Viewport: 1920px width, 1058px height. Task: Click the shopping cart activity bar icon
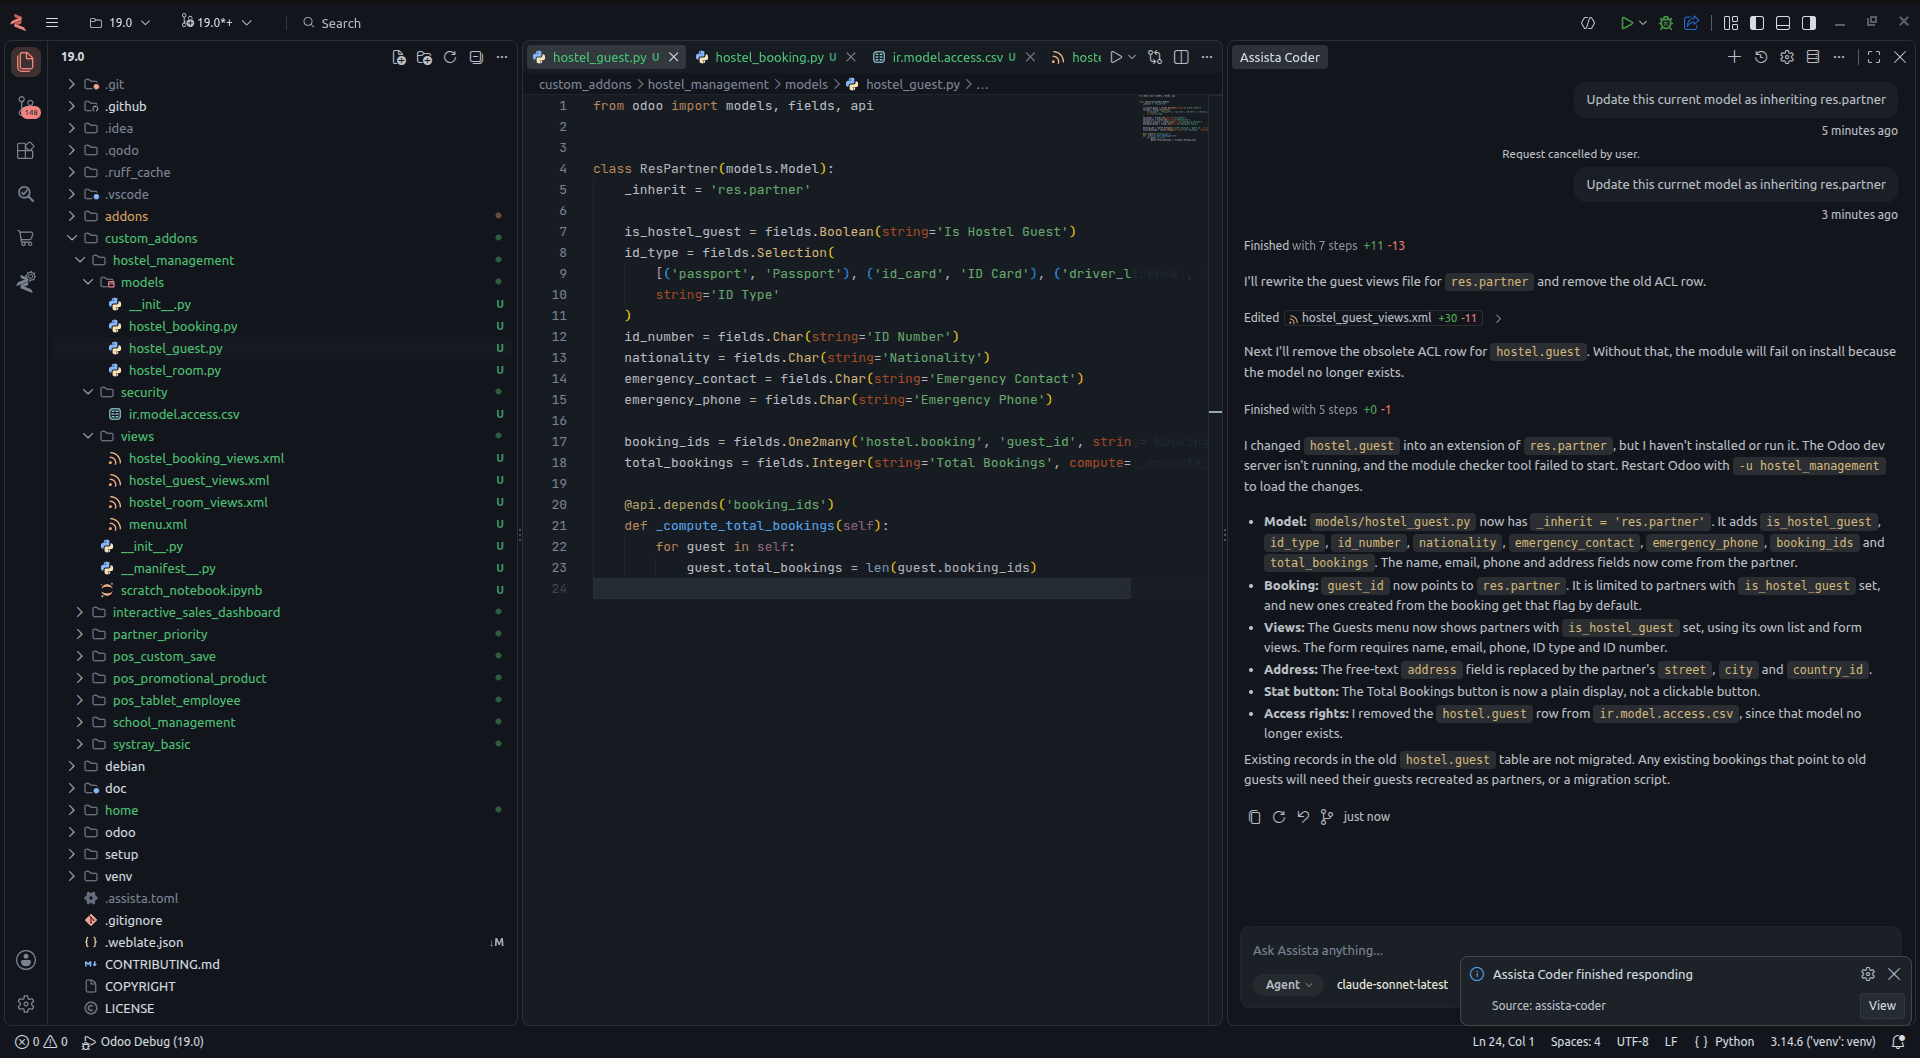(x=26, y=238)
